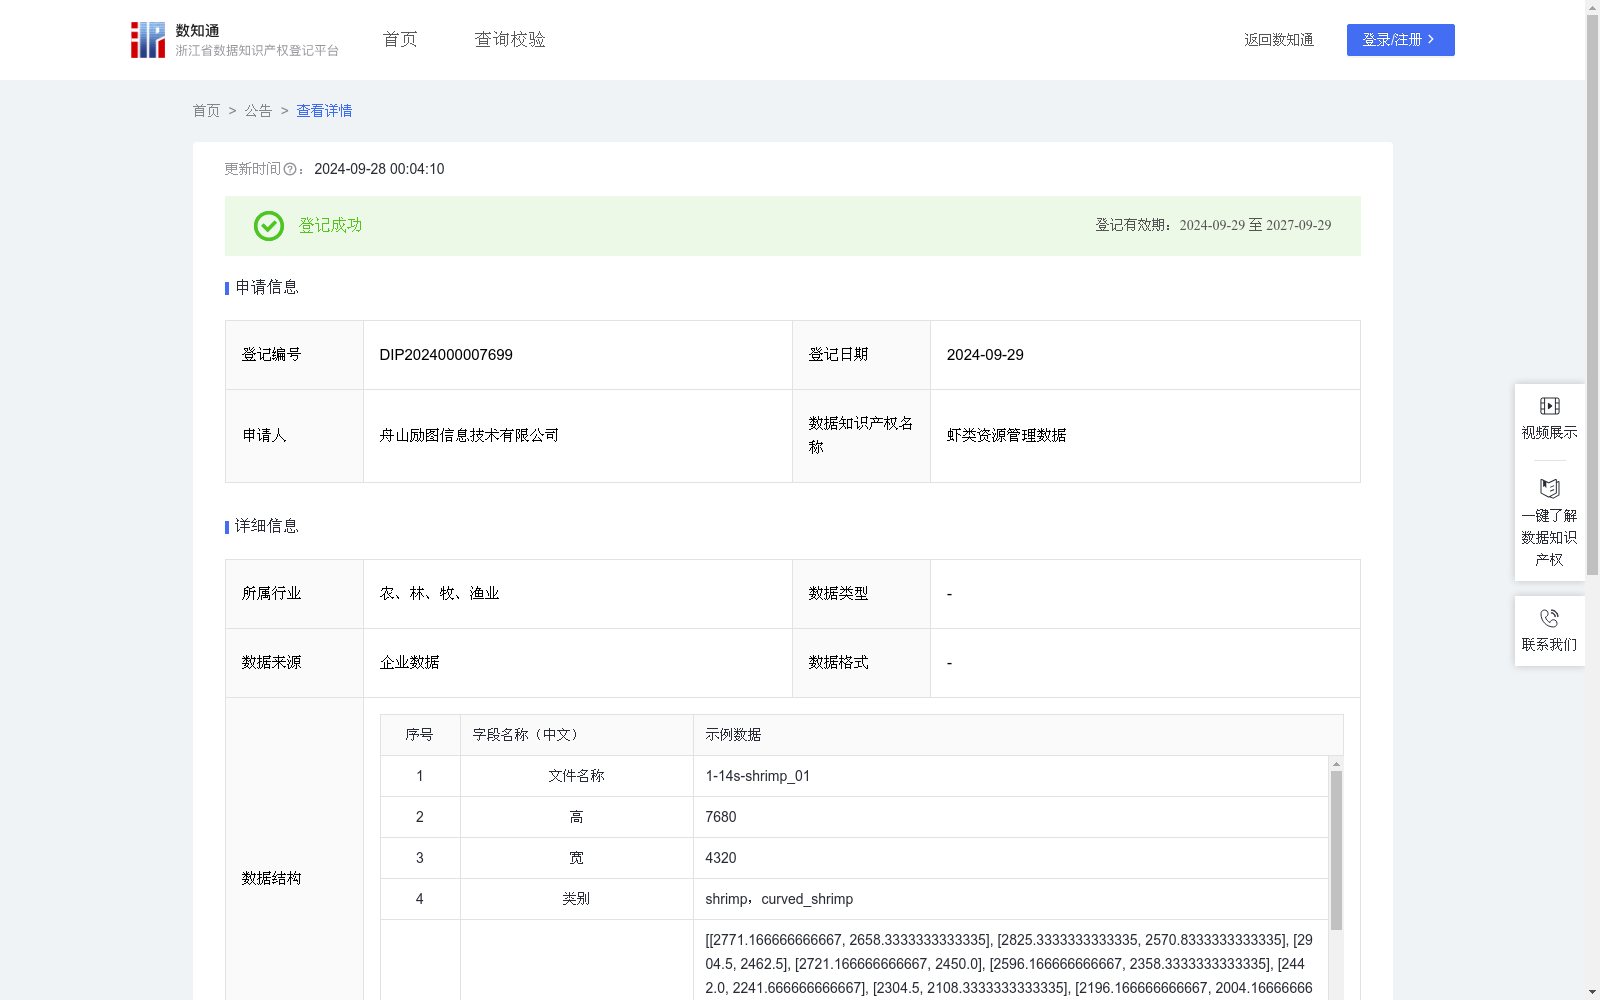Click the industry value 农、林、牧、渔业

point(439,594)
